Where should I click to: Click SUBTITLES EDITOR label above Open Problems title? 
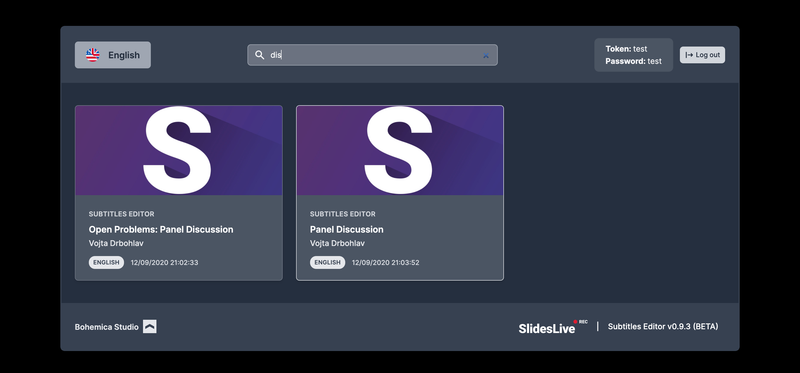[x=121, y=214]
